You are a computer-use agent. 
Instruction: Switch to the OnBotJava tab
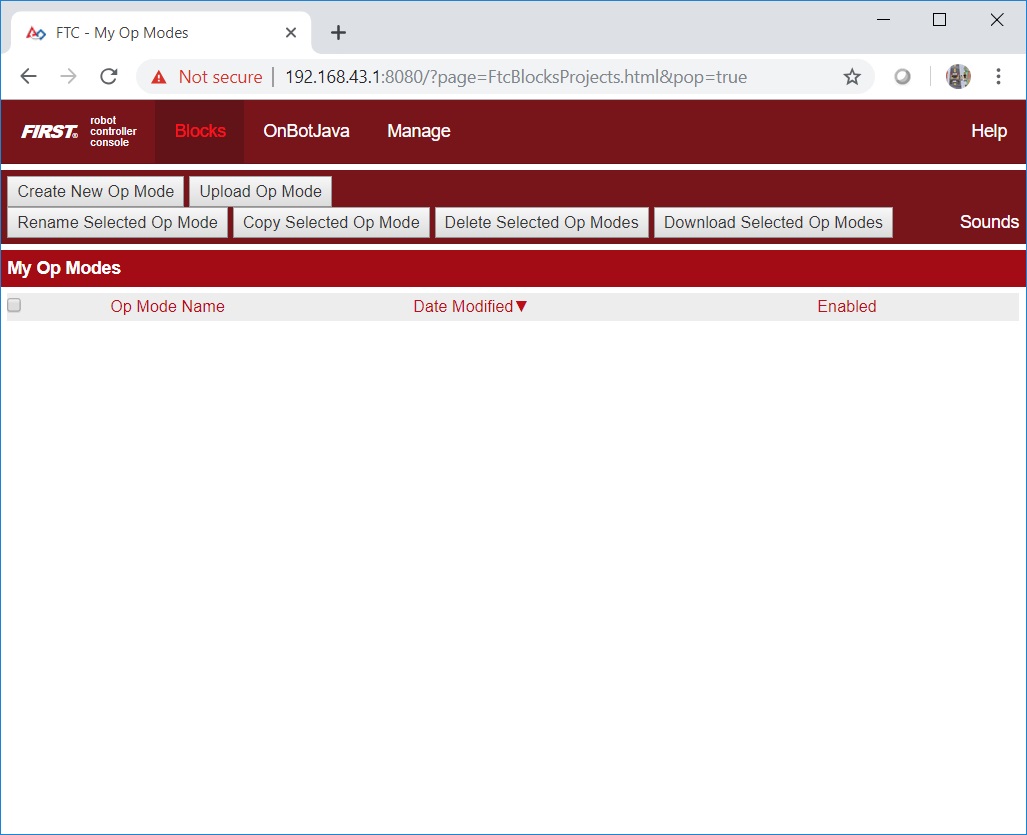click(306, 131)
